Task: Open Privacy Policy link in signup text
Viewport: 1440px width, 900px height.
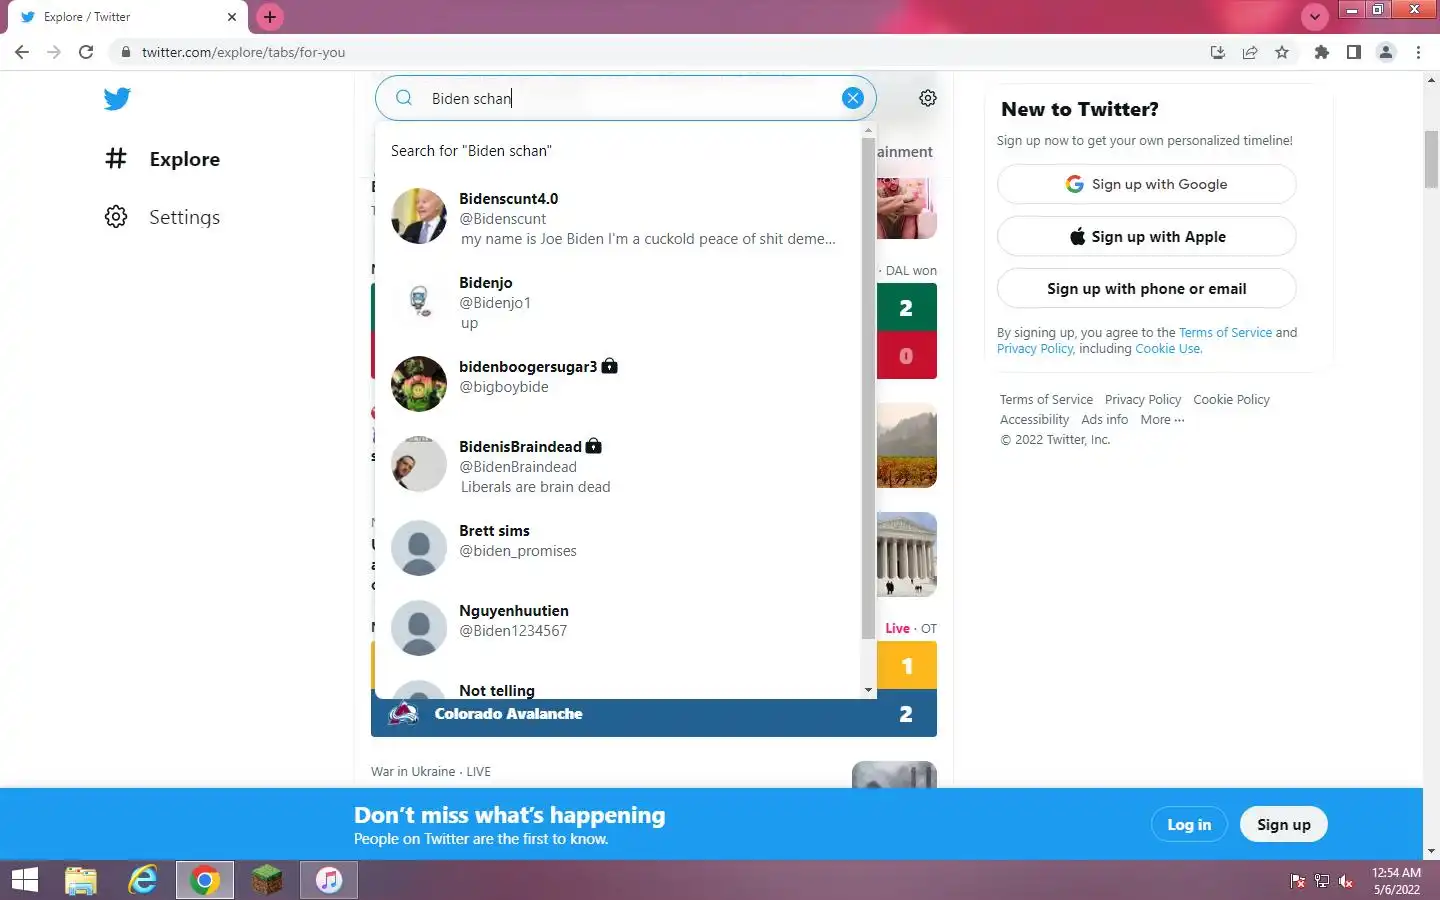Action: tap(1034, 349)
